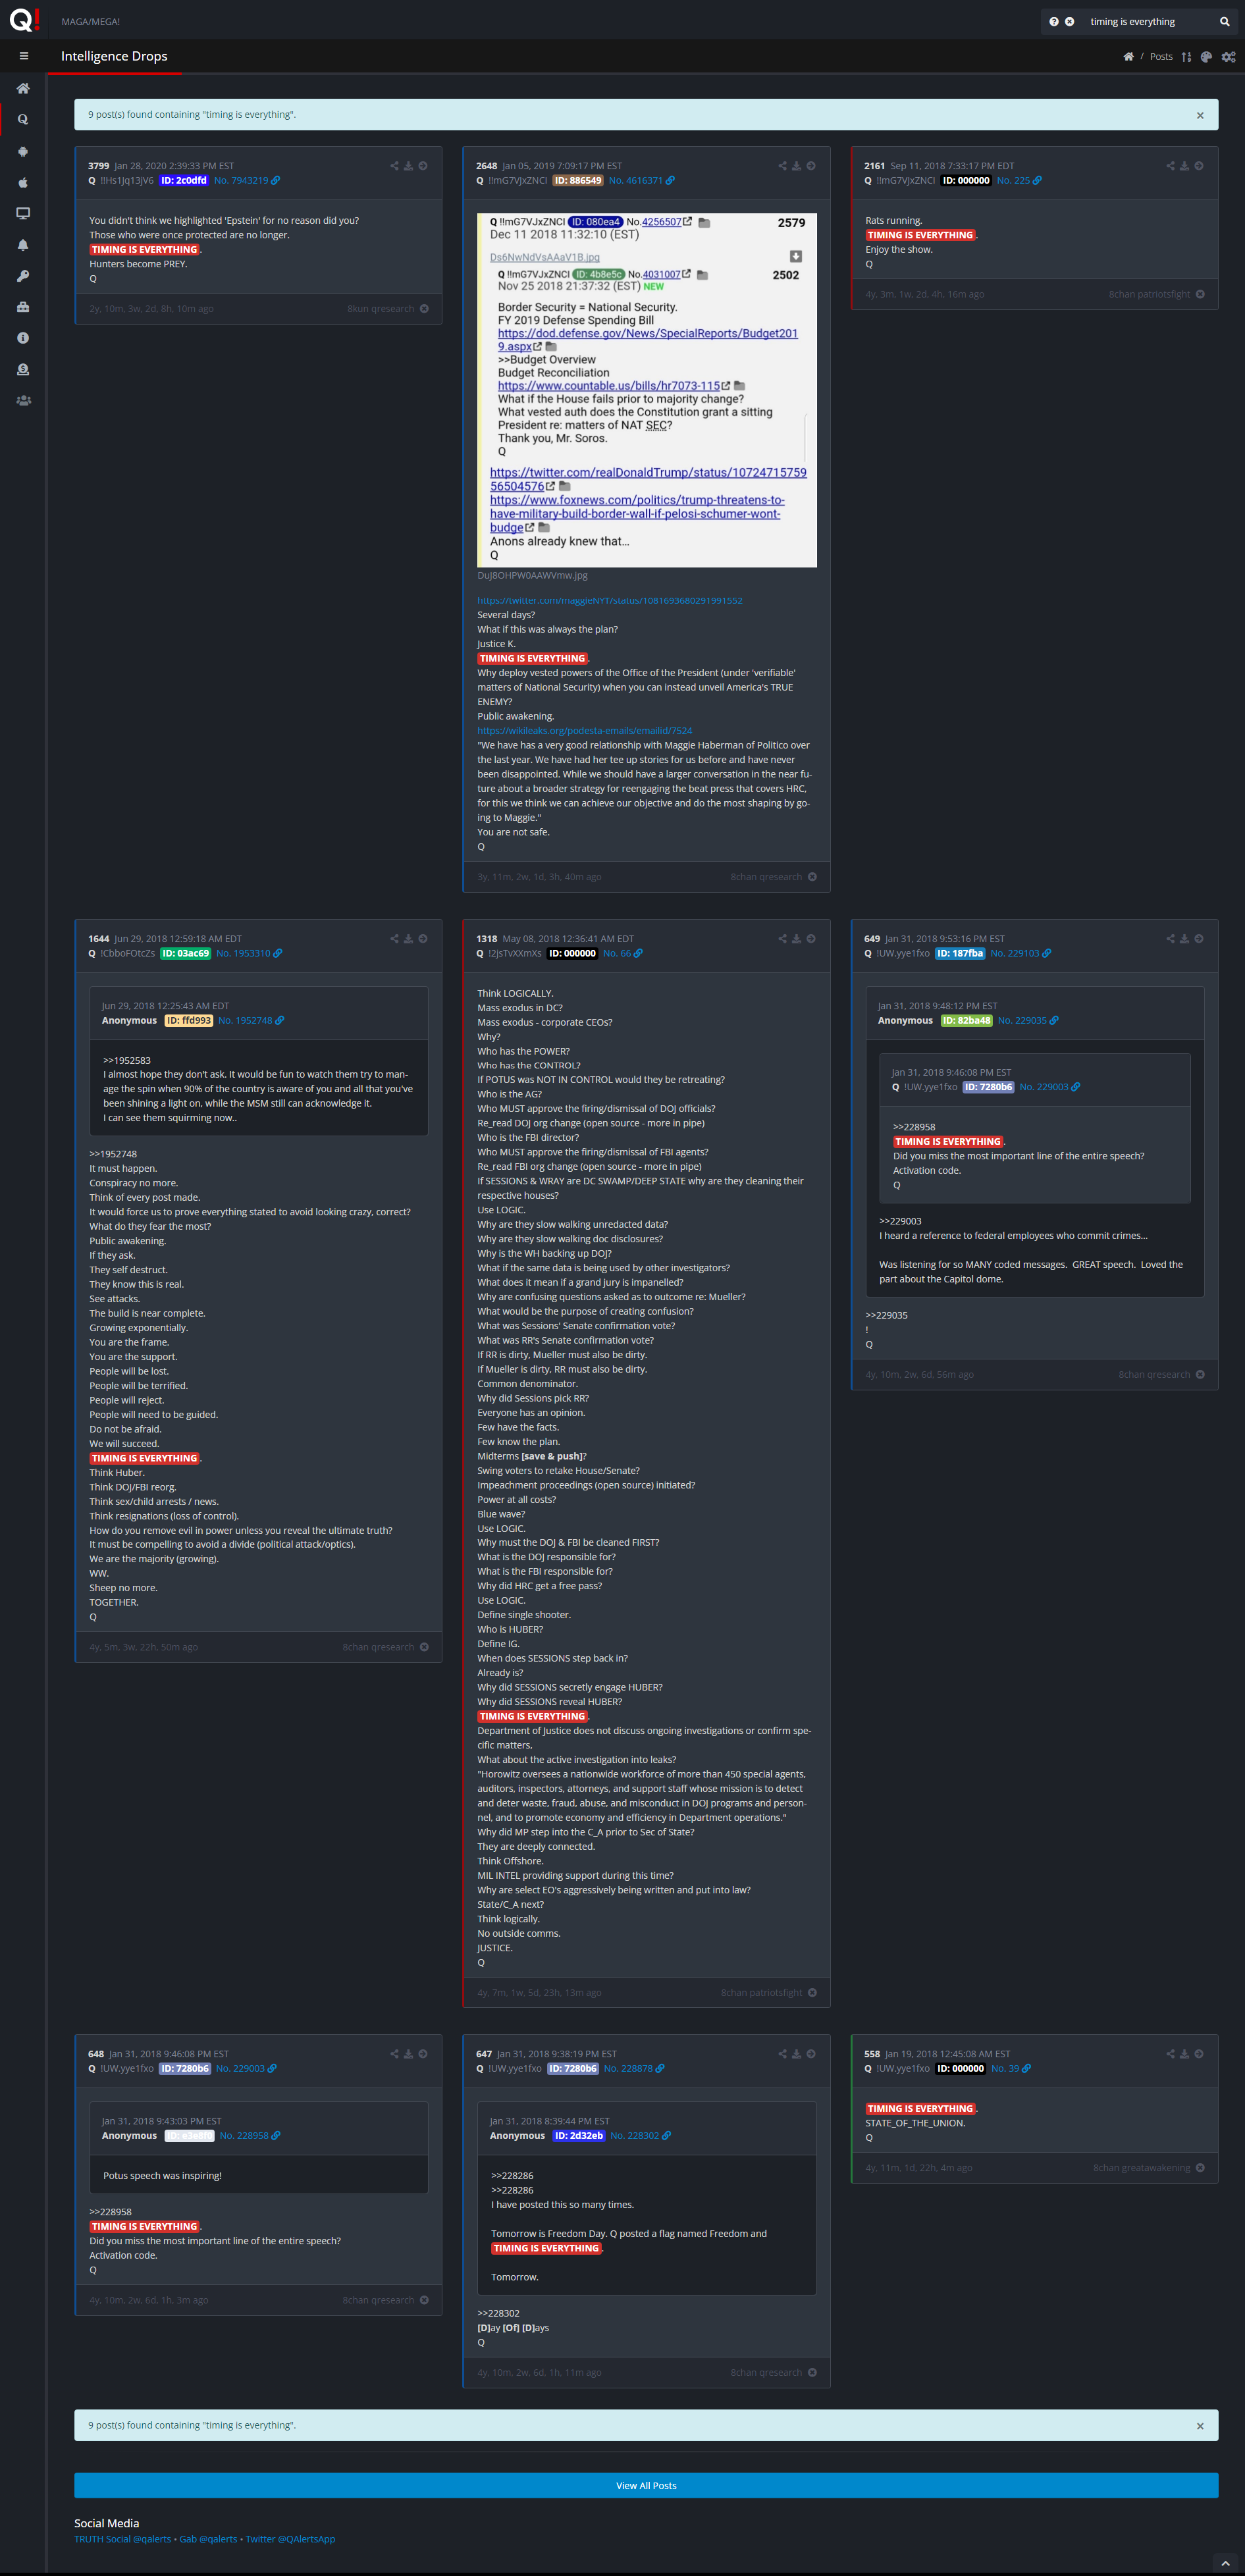Open the wikileaks podesta-emails link
Screen dimensions: 1245x2576
[584, 730]
